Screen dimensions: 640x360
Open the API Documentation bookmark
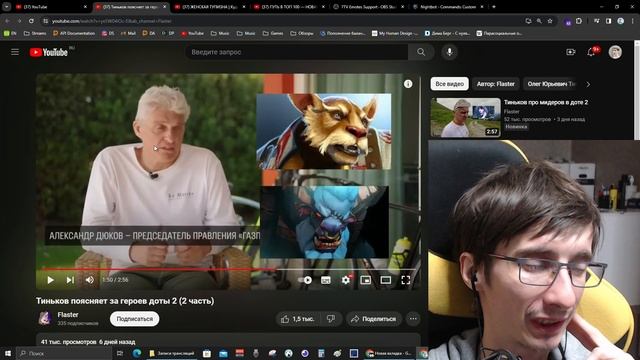pyautogui.click(x=74, y=33)
